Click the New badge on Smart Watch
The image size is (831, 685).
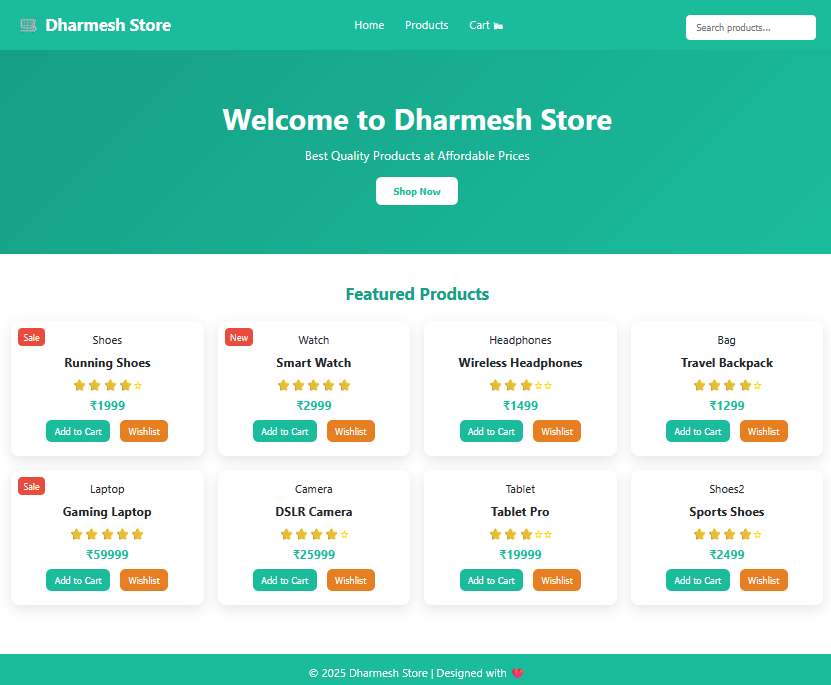[x=239, y=337]
